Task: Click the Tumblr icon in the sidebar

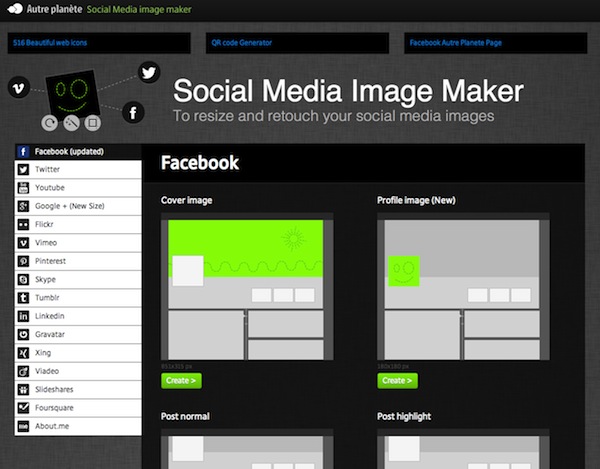Action: pos(23,298)
